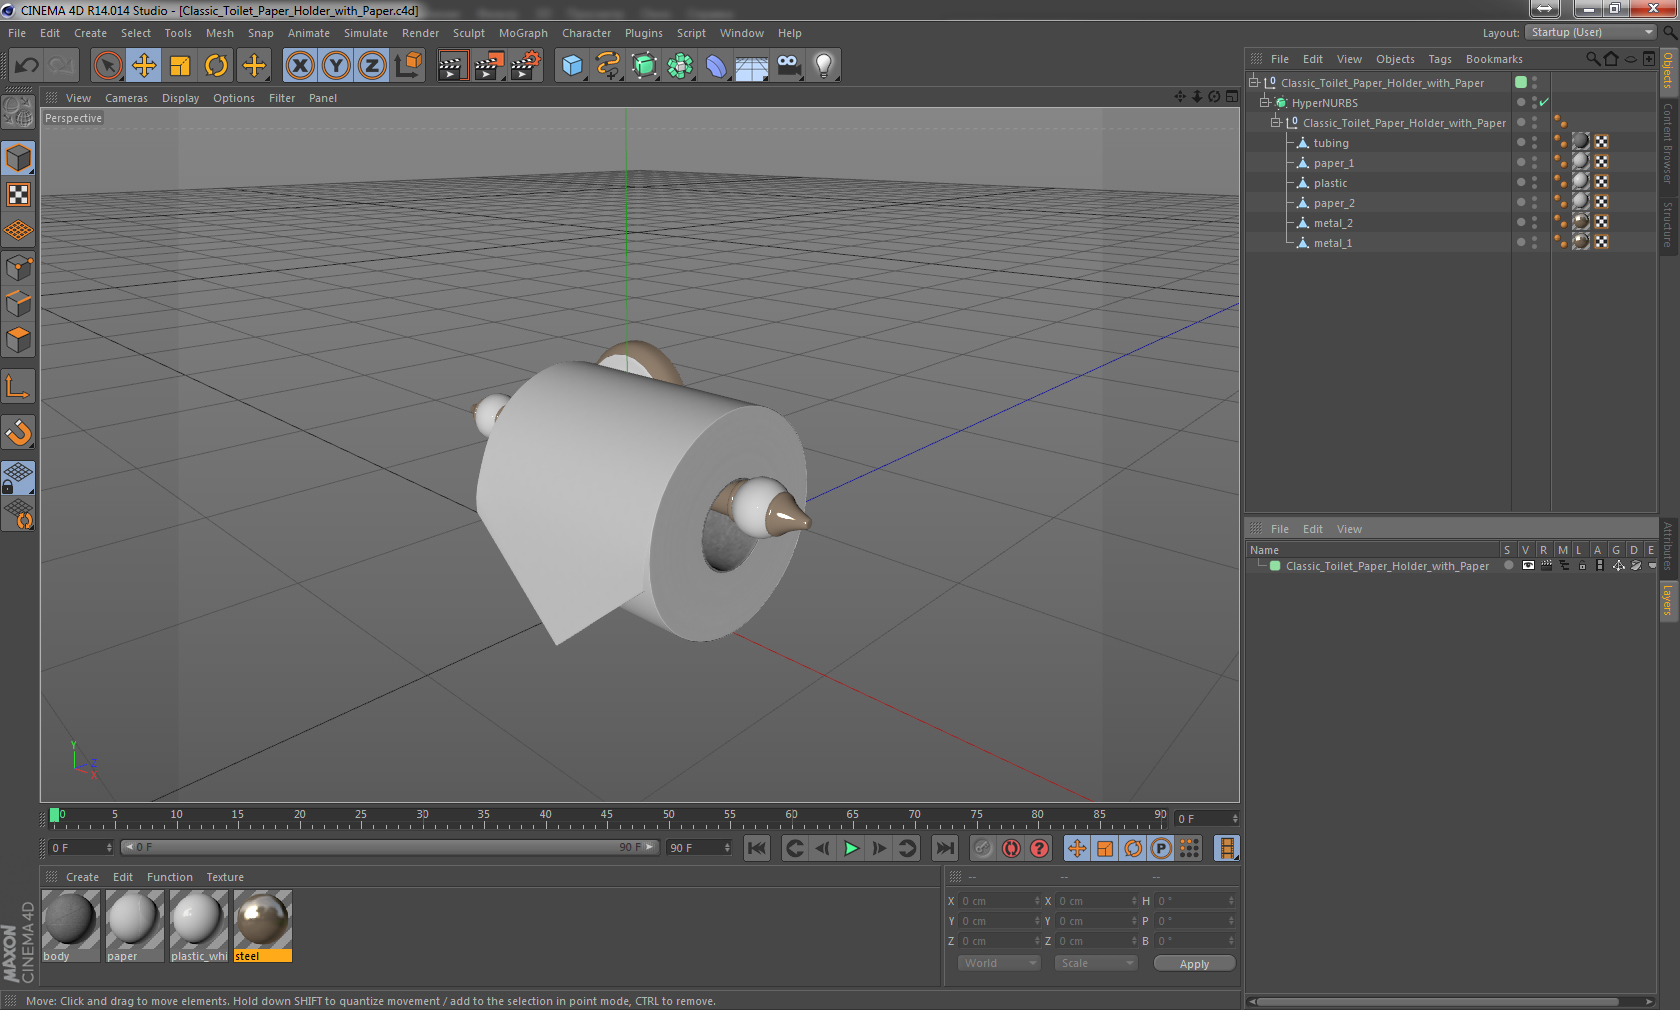Enable the Axis tool
The width and height of the screenshot is (1680, 1010).
(x=18, y=387)
